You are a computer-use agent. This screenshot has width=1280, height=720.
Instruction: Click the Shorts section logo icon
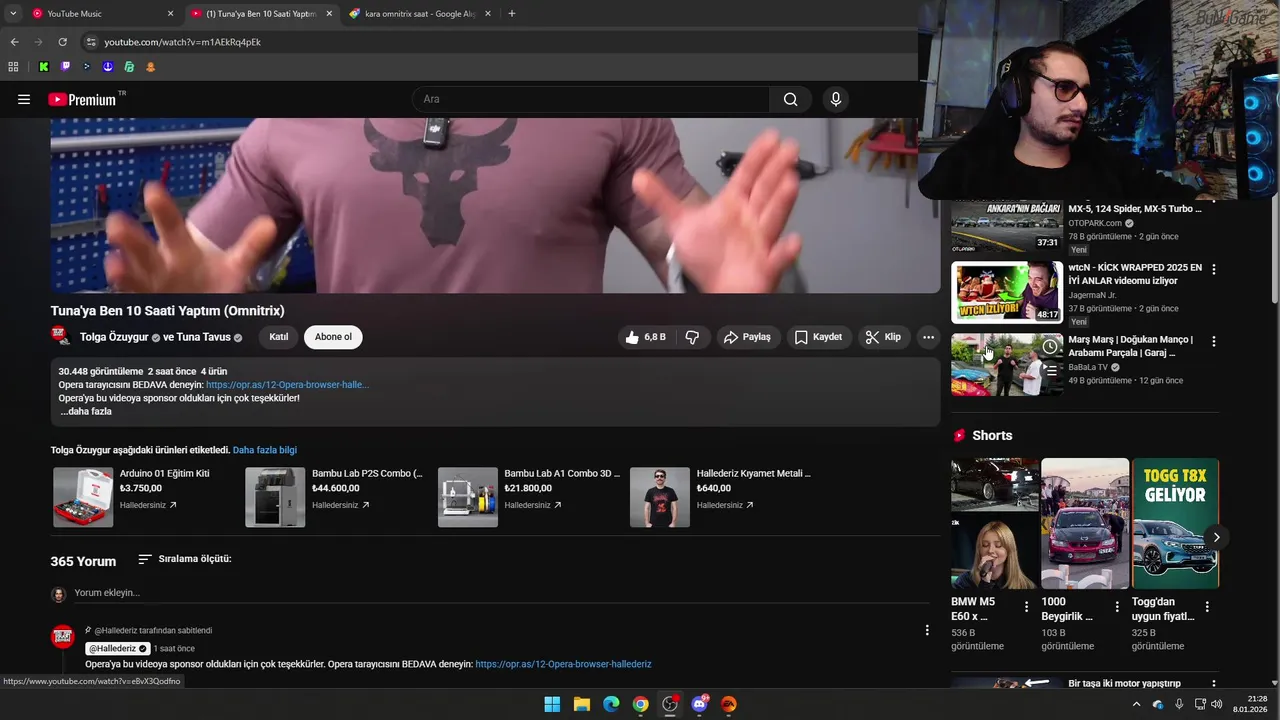click(960, 436)
